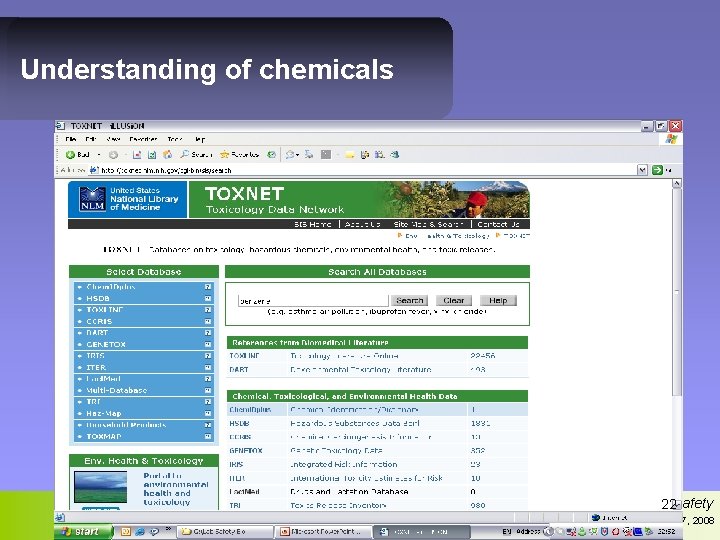Open the Favorites menu
Screen dimensions: 720x540
(143, 139)
